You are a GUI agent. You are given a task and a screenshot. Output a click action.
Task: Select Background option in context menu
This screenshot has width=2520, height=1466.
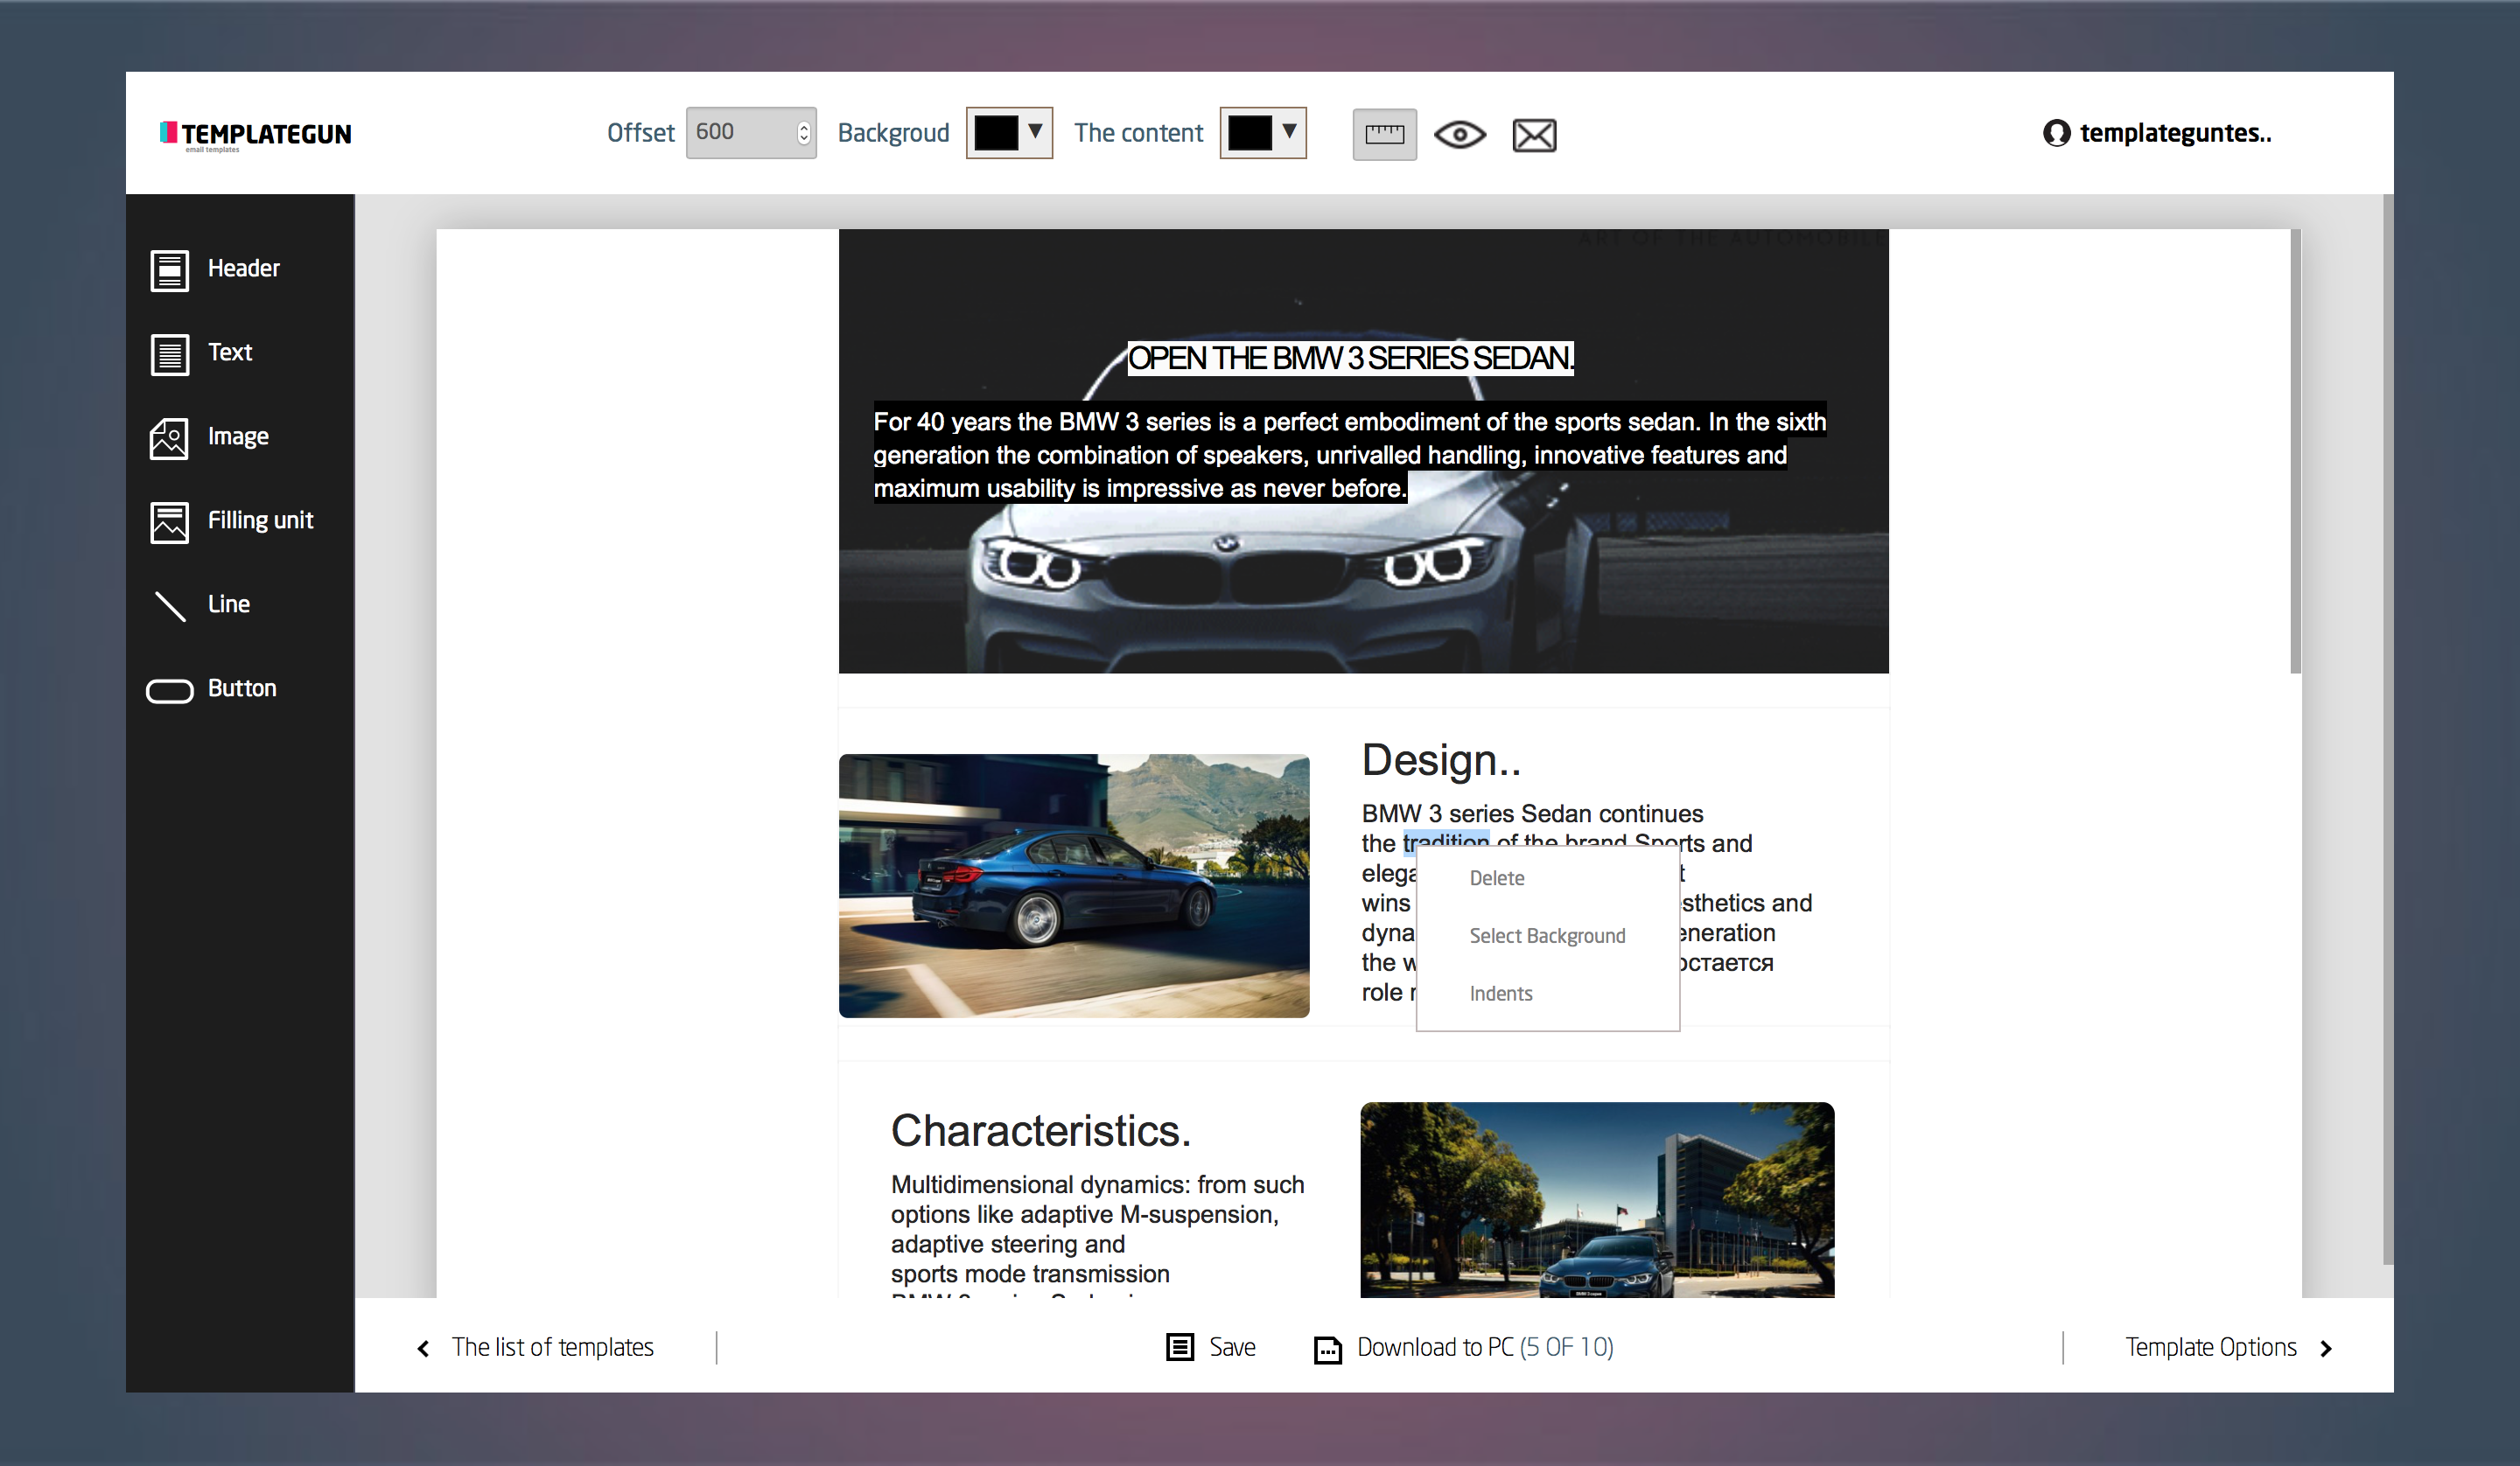1546,936
